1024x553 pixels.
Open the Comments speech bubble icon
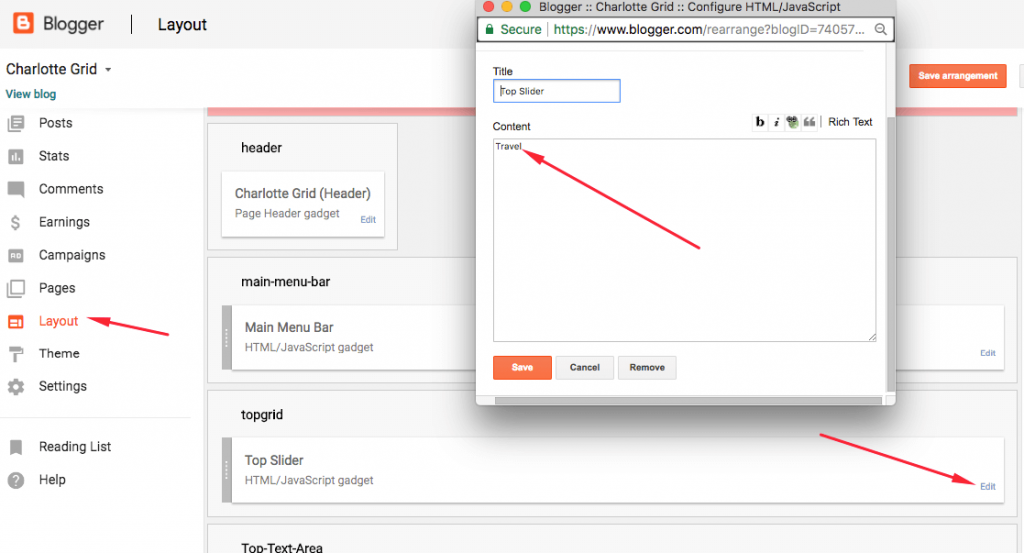[16, 189]
